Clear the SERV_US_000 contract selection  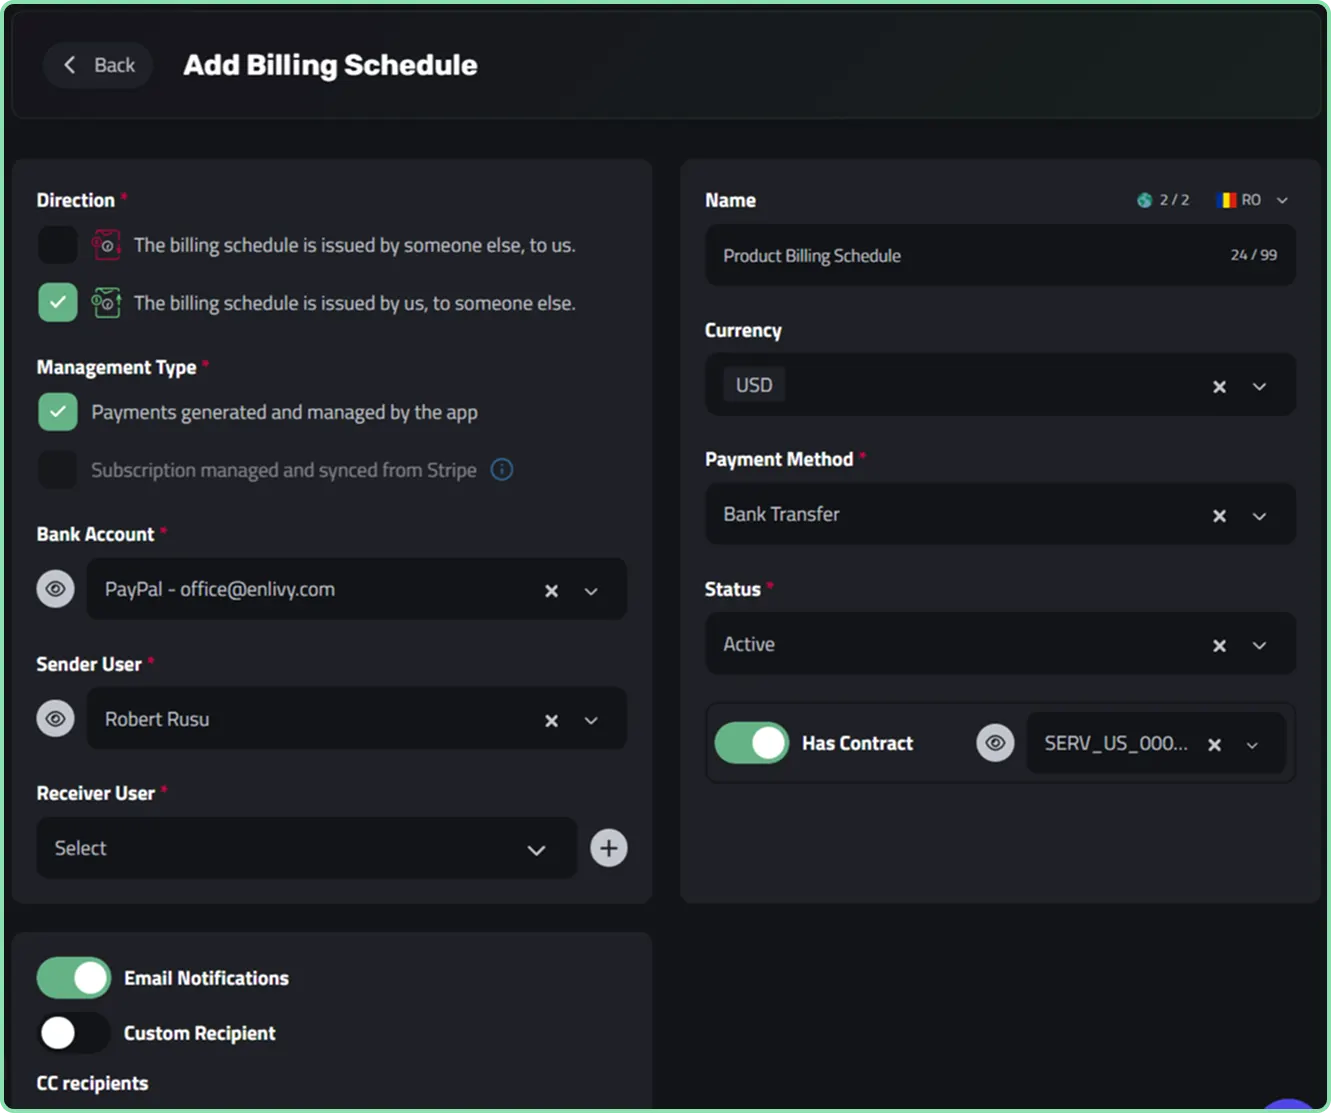1214,745
